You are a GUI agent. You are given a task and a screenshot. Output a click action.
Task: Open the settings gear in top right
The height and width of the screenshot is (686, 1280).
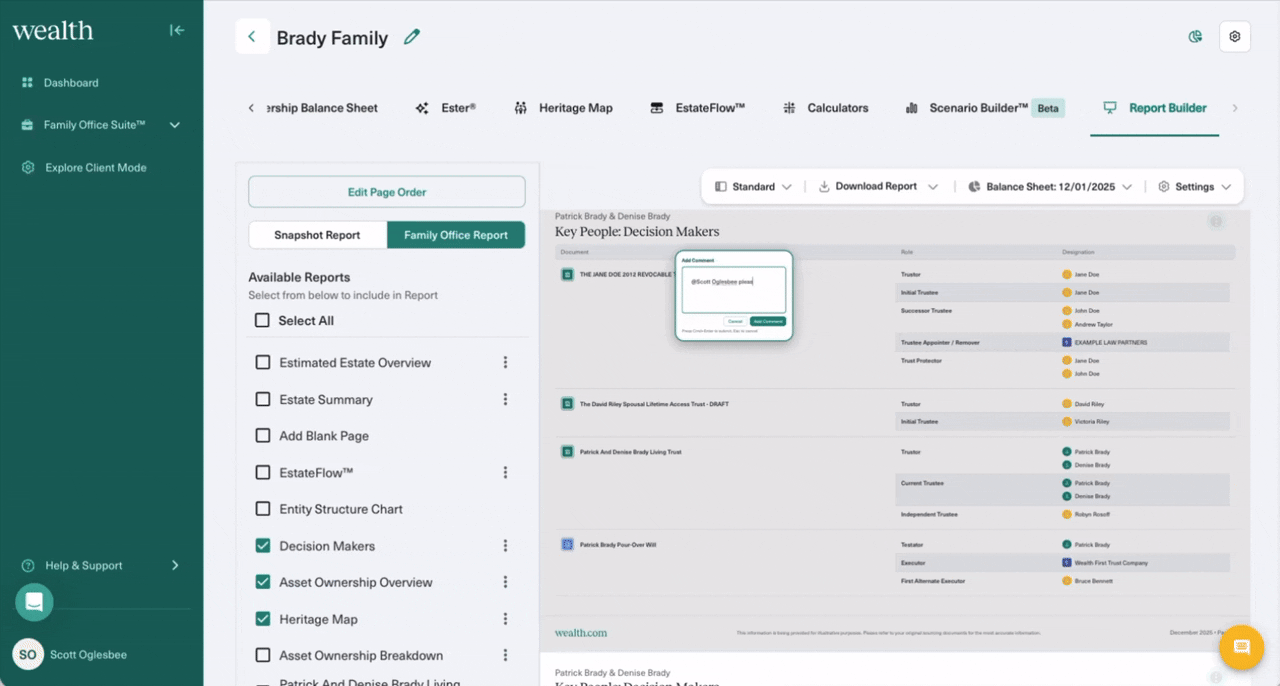point(1235,37)
